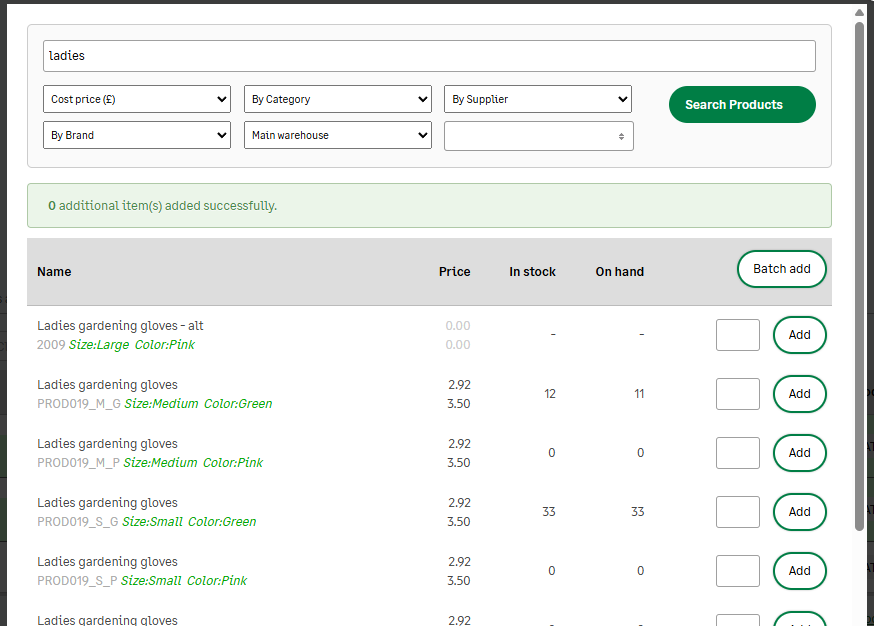
Task: Click the In stock column header
Action: [532, 272]
